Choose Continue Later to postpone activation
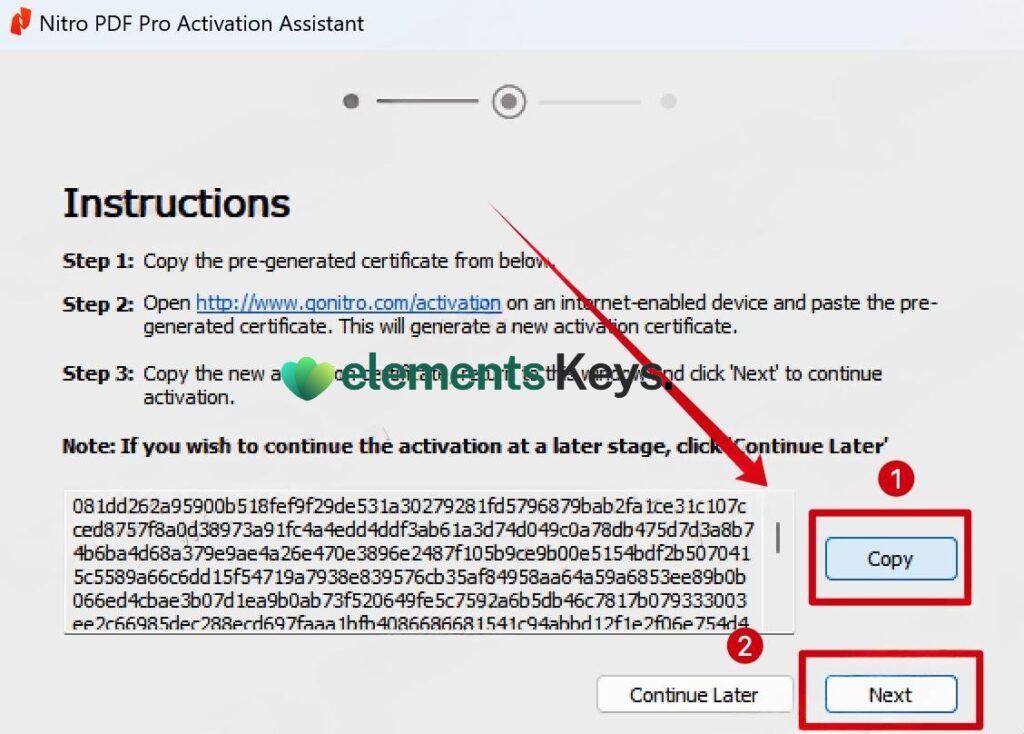Image resolution: width=1024 pixels, height=734 pixels. (695, 694)
